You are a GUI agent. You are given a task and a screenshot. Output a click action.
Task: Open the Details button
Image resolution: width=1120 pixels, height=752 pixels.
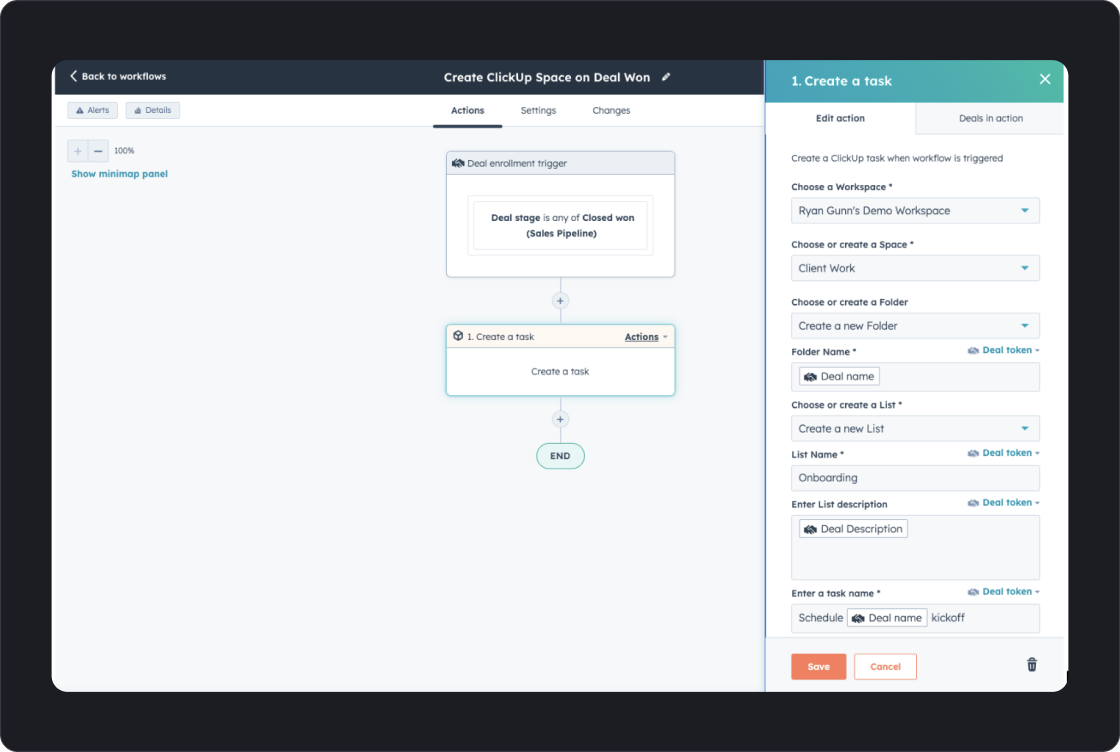coord(153,110)
